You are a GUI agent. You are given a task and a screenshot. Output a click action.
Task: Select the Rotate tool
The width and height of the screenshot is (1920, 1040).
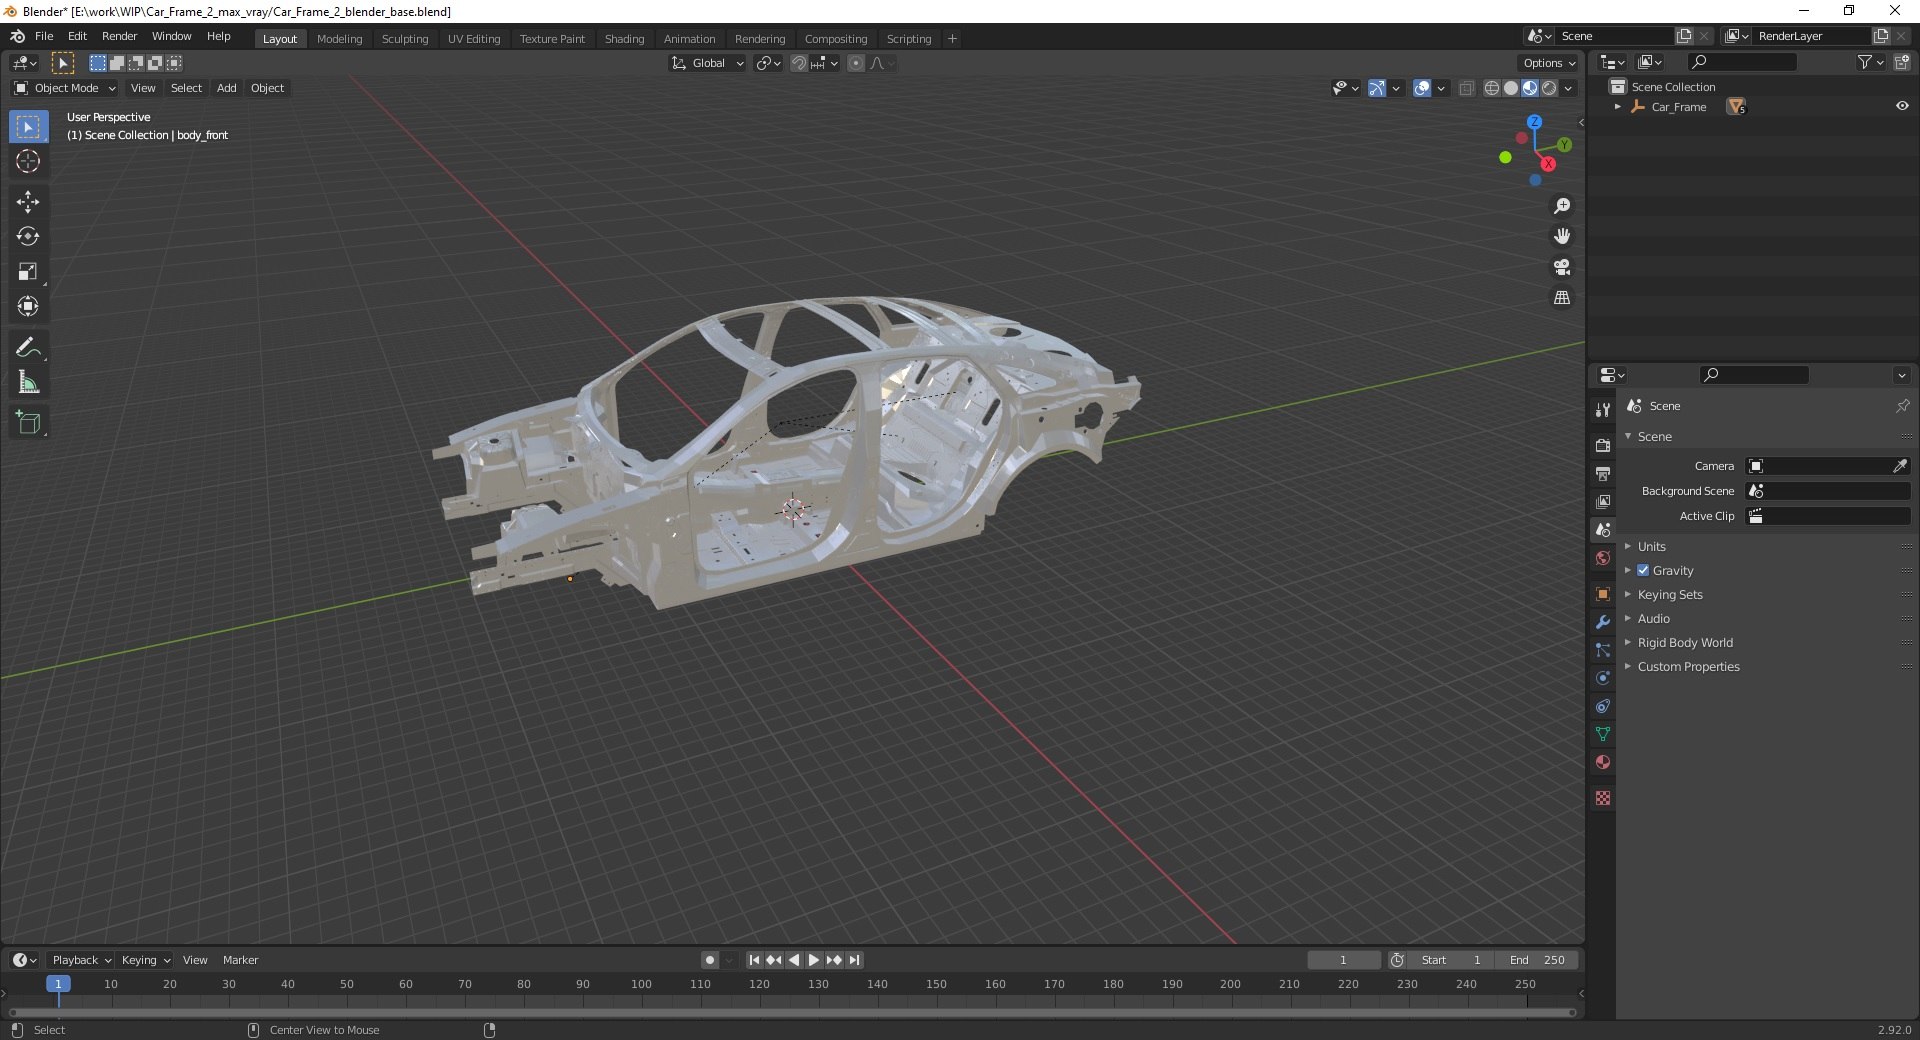[x=28, y=237]
